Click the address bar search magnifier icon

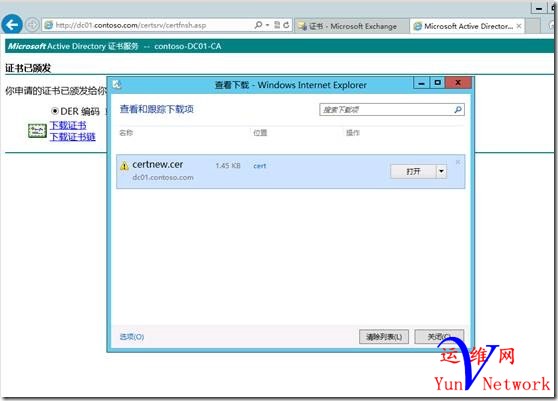coord(259,25)
